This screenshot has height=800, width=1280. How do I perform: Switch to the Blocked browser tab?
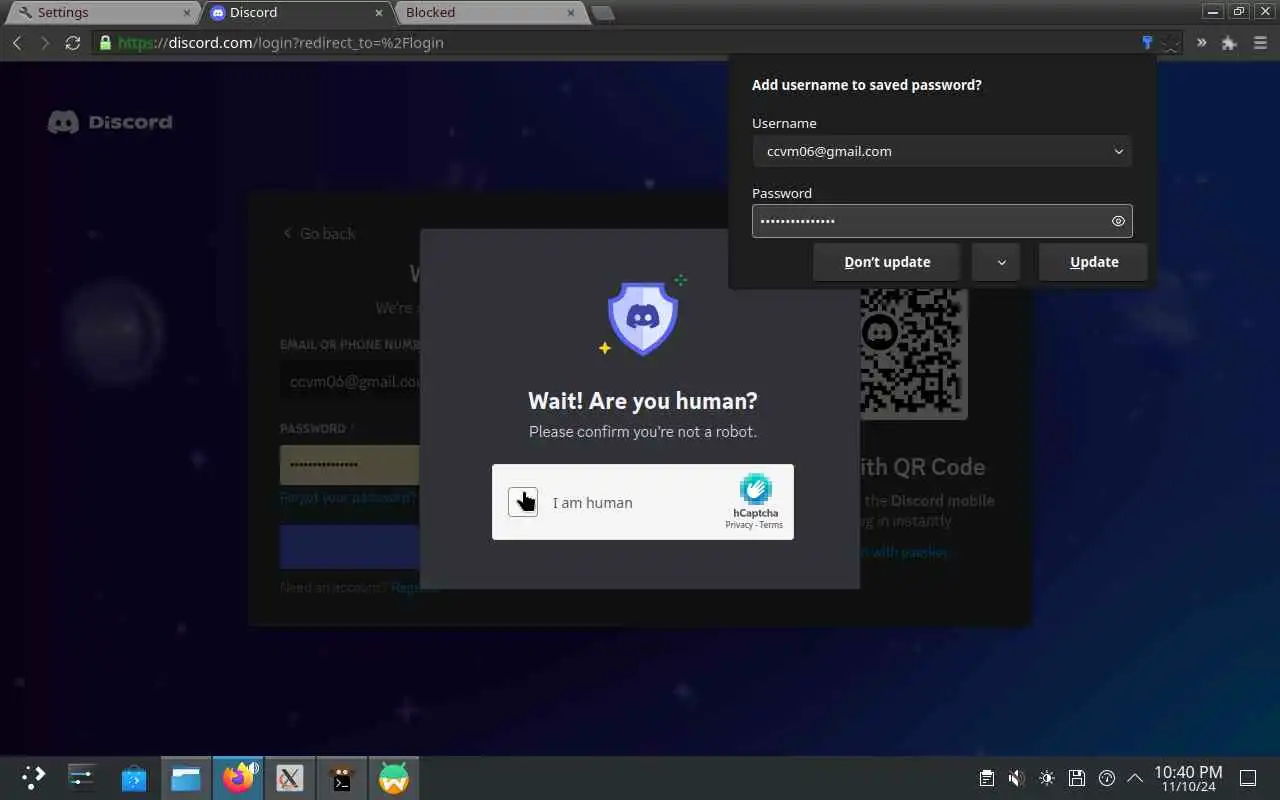point(490,12)
